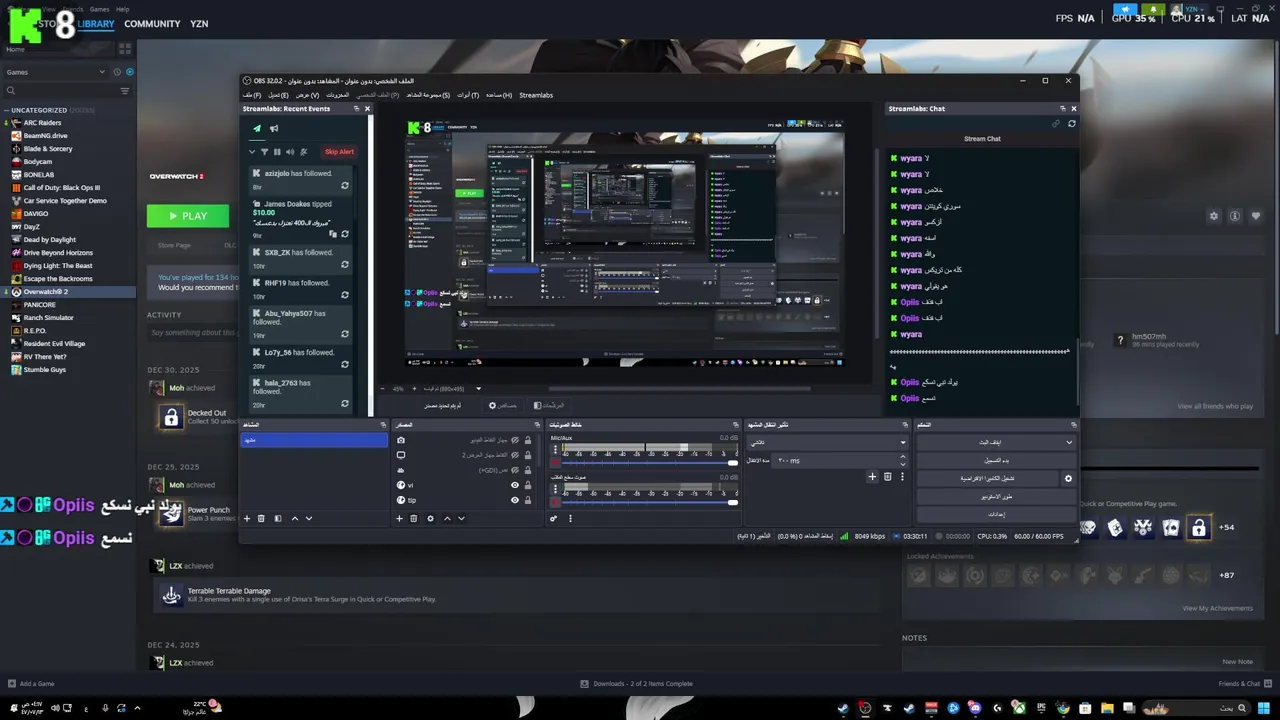Collapse UNCATEGORIZED section in Steam library

(6, 110)
